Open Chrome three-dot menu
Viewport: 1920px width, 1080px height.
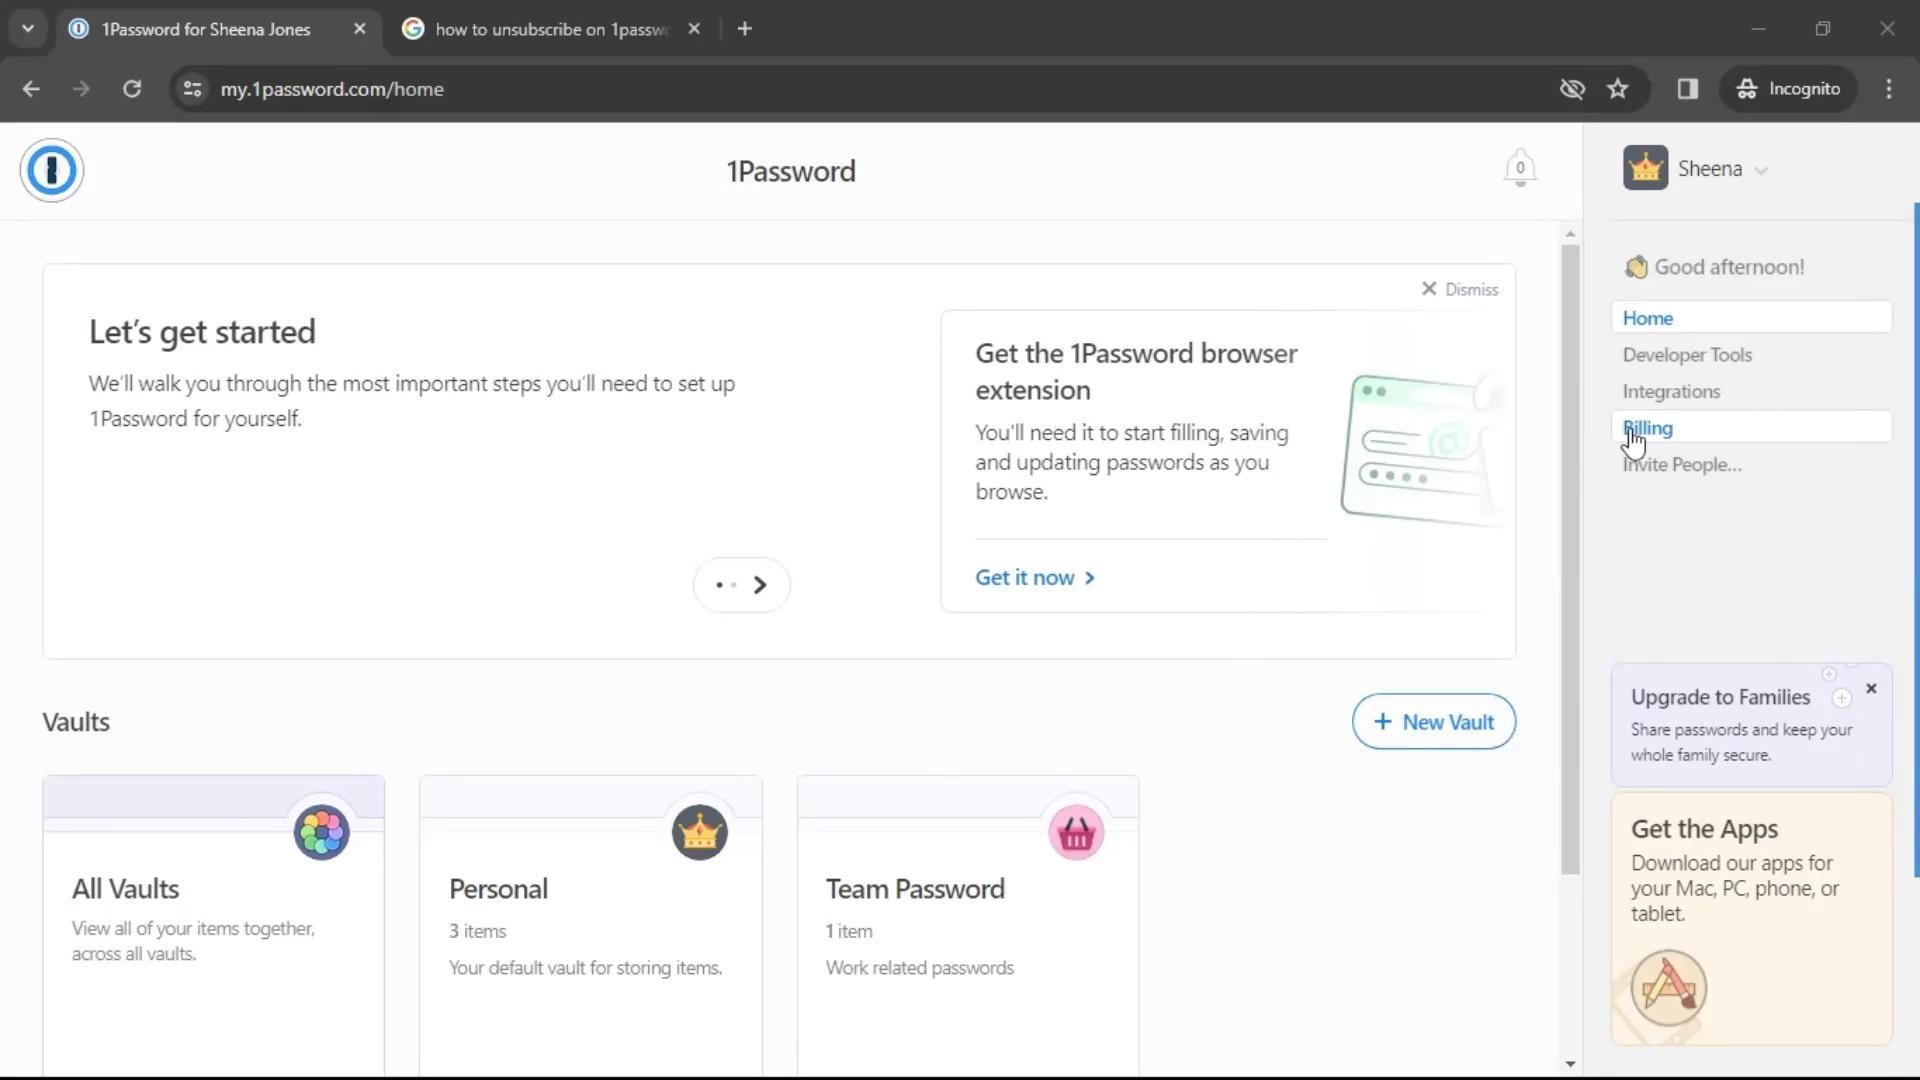click(x=1888, y=89)
